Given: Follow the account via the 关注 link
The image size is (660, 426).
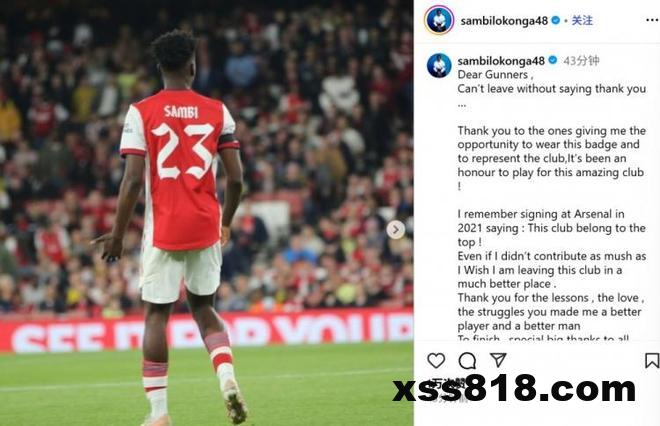Looking at the screenshot, I should point(582,20).
